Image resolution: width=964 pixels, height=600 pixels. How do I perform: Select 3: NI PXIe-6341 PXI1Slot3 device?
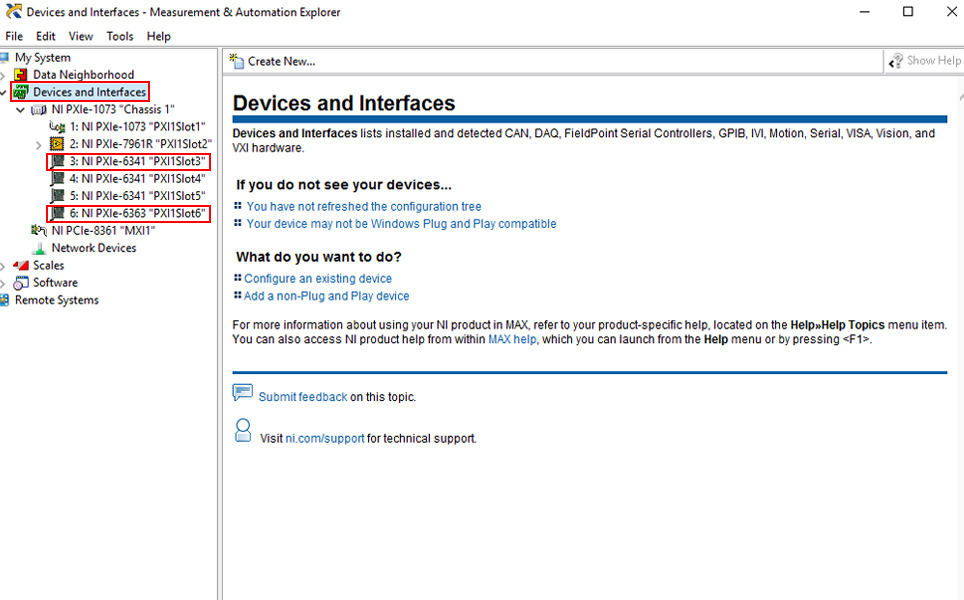pos(136,162)
